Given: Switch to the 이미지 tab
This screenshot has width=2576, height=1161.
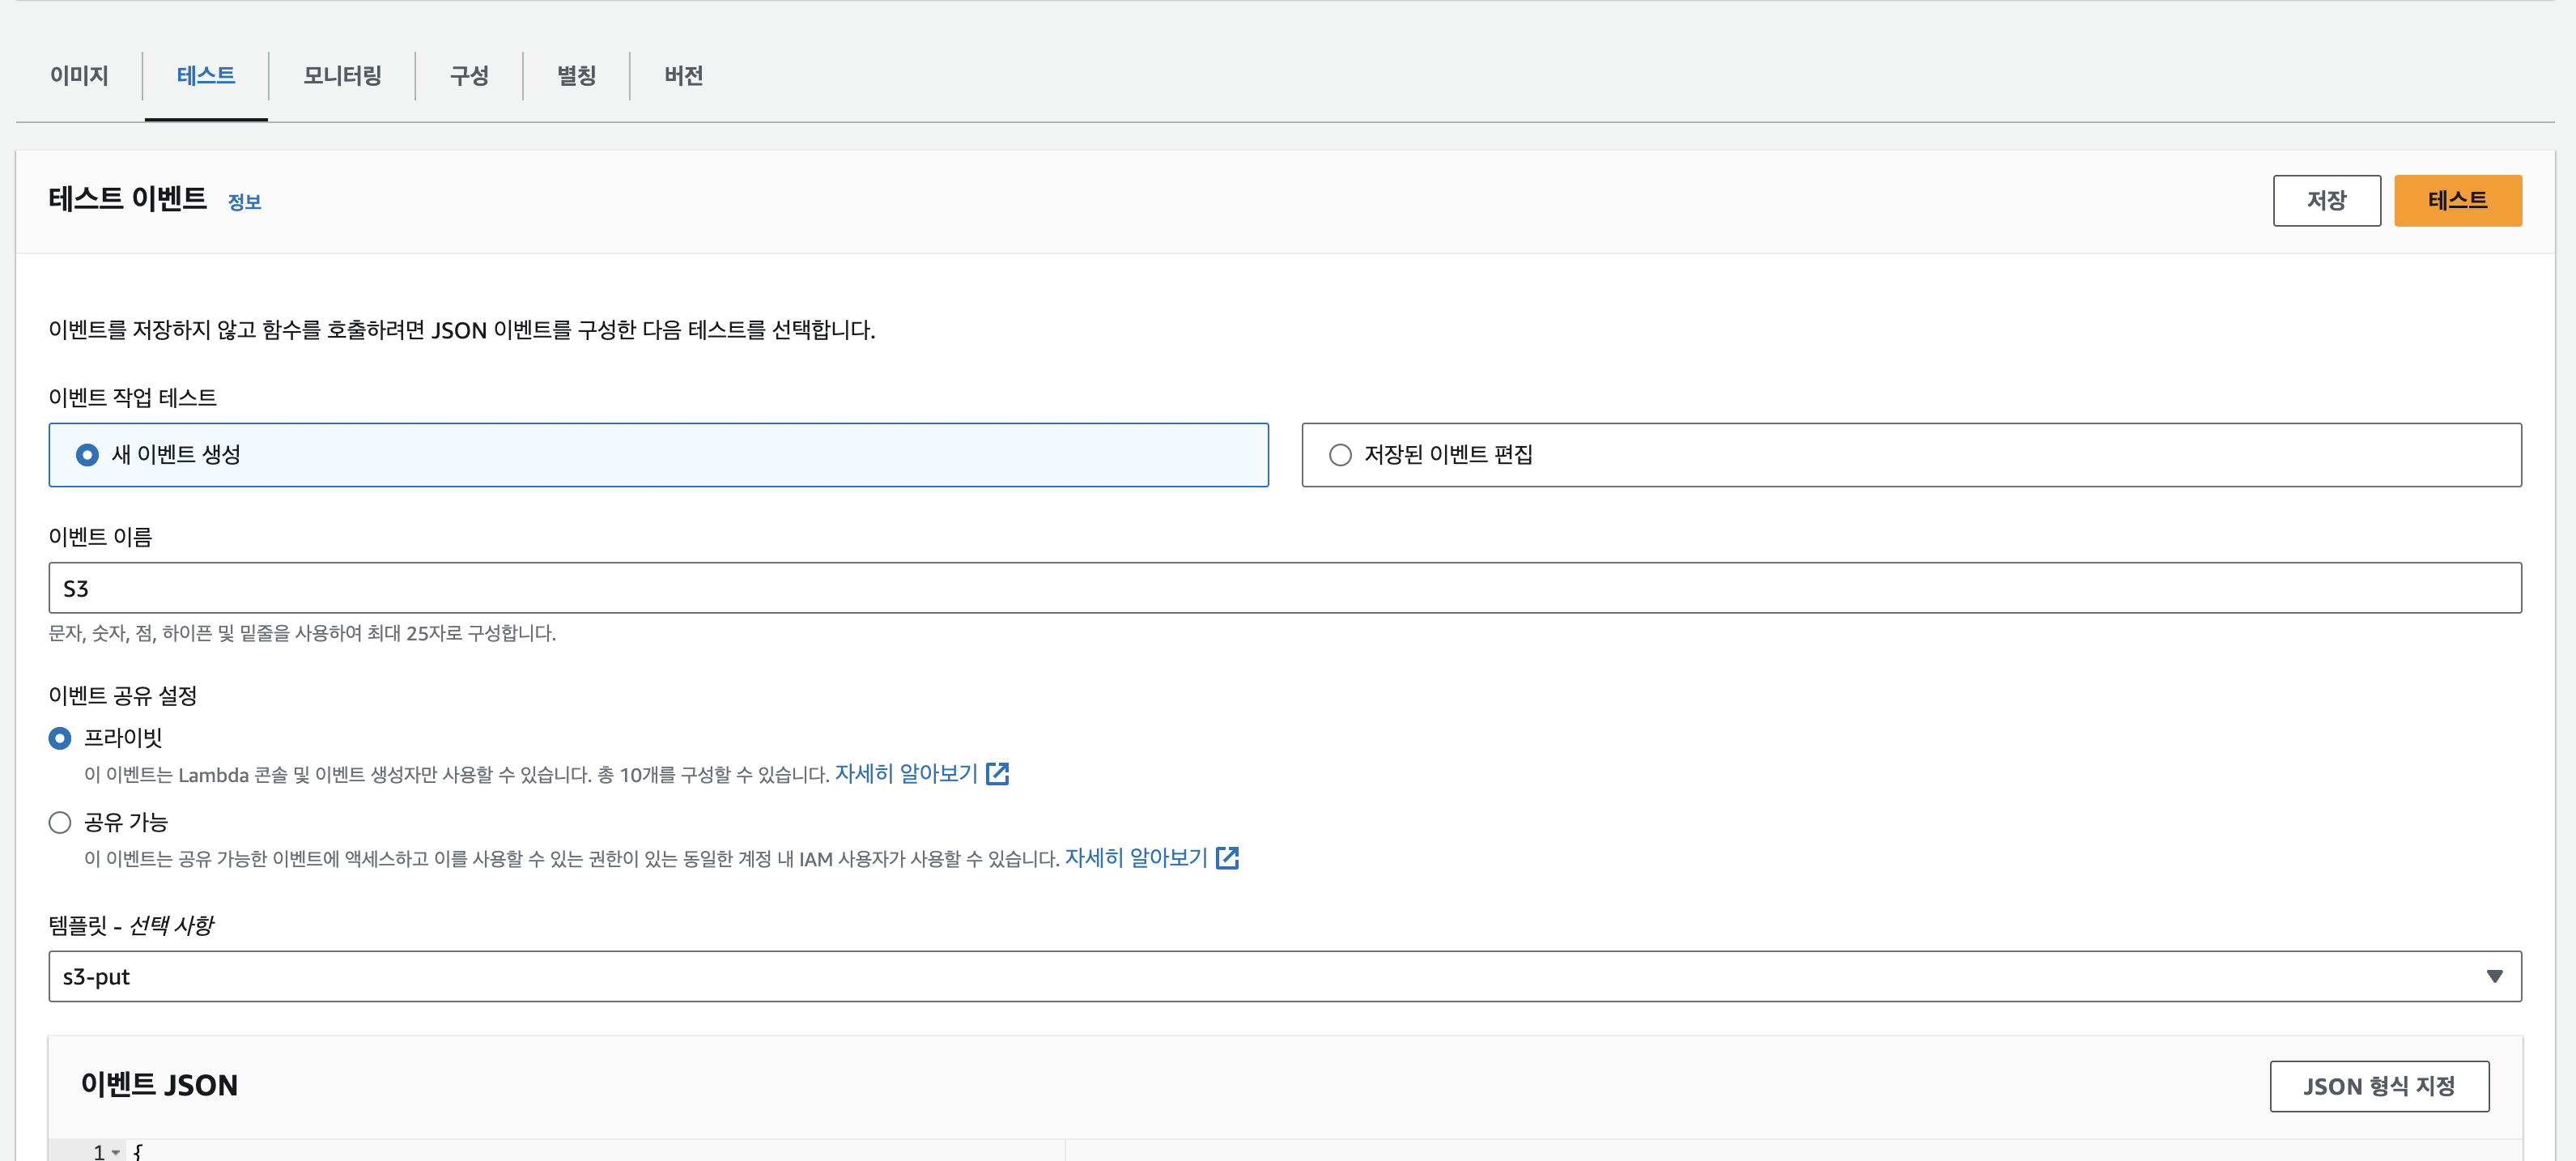Looking at the screenshot, I should 79,76.
